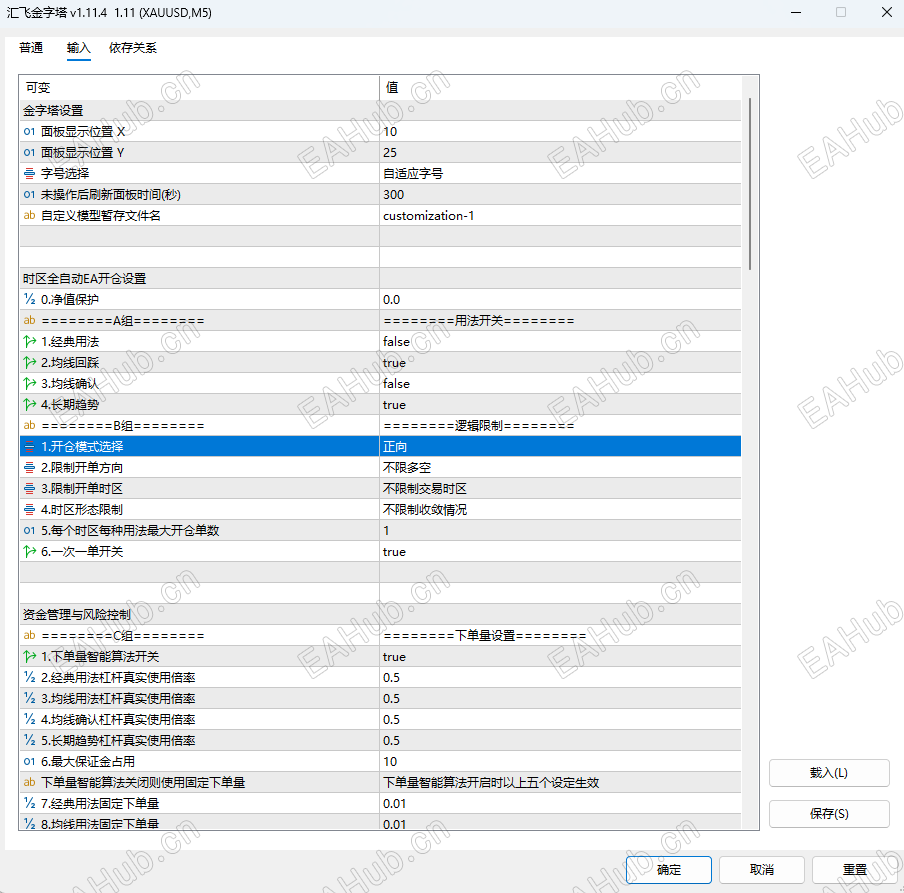Click integer icon beside 面板显示位置 Y
Image resolution: width=904 pixels, height=893 pixels.
(x=29, y=153)
